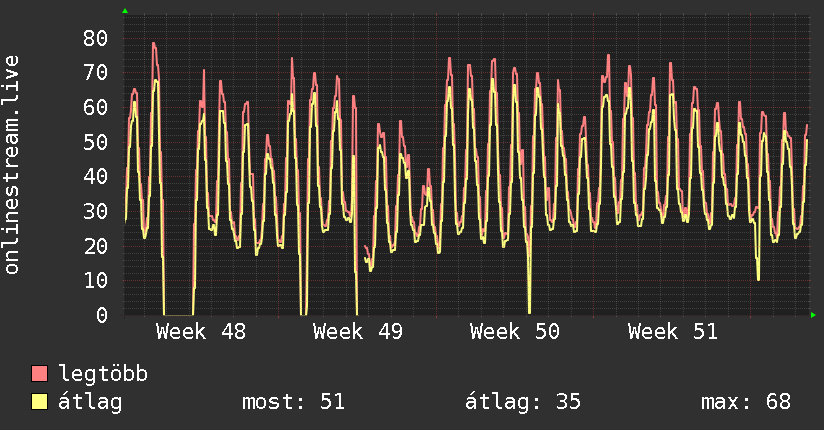The width and height of the screenshot is (824, 430).
Task: Click the green arrow ending the x-axis
Action: pos(813,315)
